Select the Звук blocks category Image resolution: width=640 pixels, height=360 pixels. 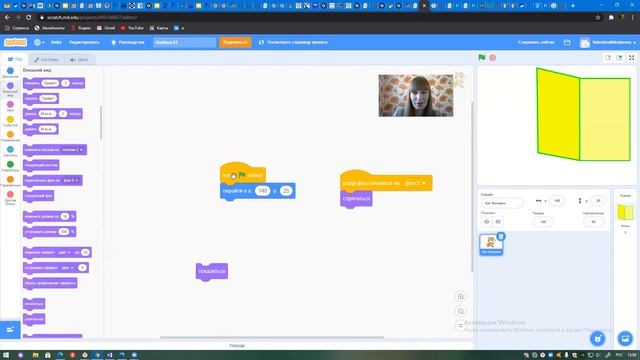[x=10, y=107]
